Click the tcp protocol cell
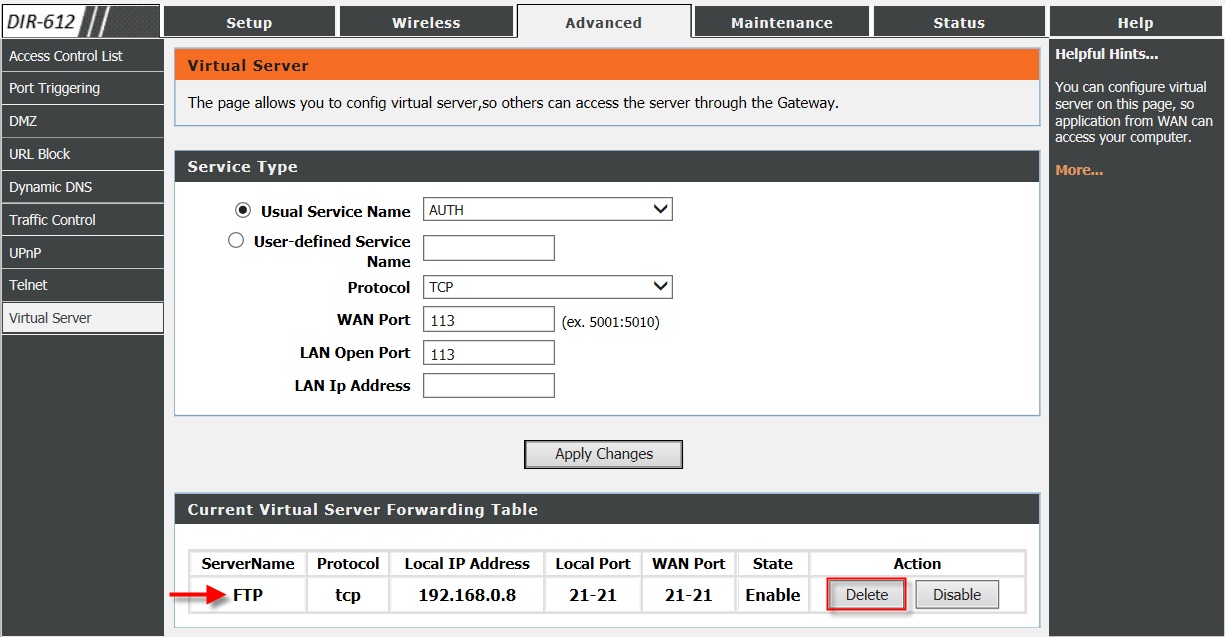Screen dimensions: 1225x637 tap(348, 595)
